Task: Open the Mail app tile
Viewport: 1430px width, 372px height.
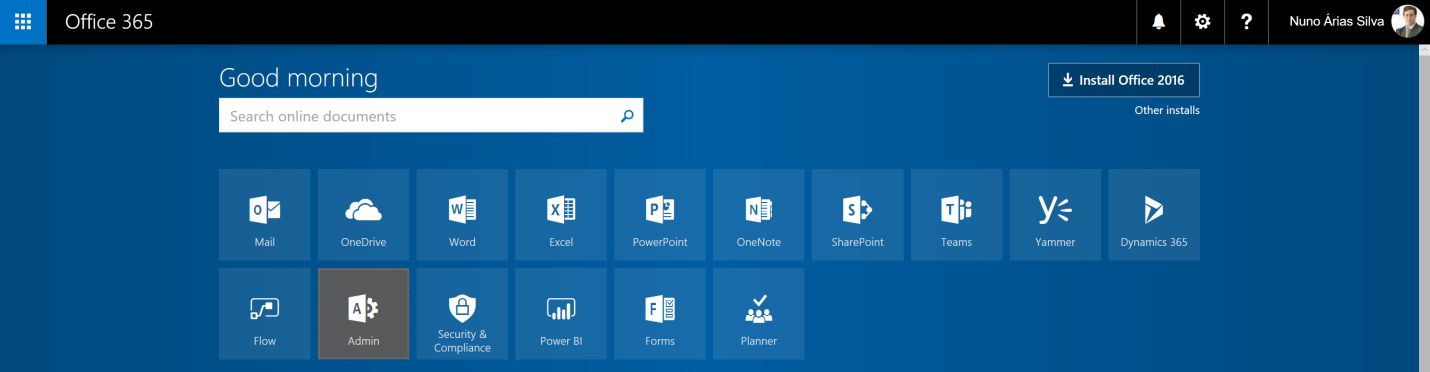Action: click(265, 215)
